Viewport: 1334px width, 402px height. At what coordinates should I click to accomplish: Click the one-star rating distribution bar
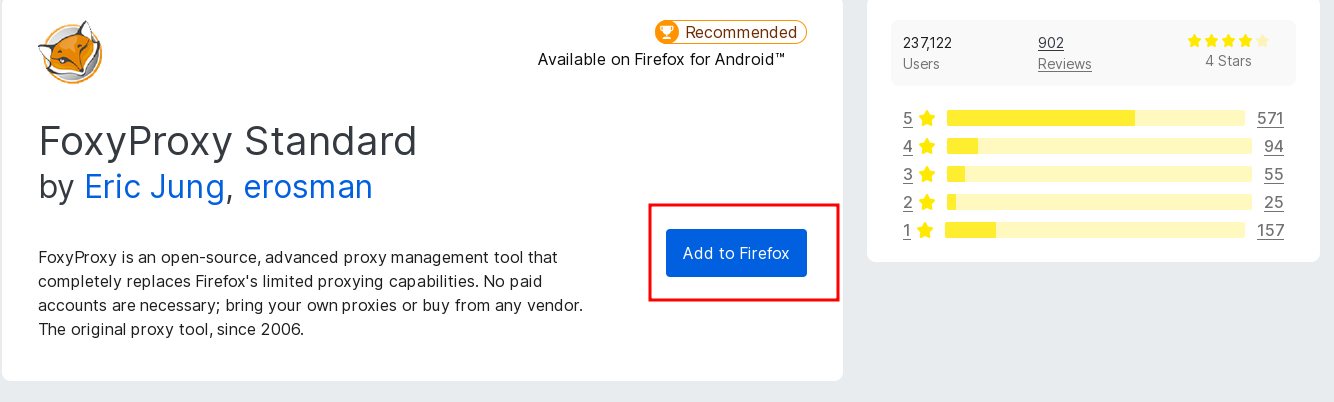(1094, 230)
